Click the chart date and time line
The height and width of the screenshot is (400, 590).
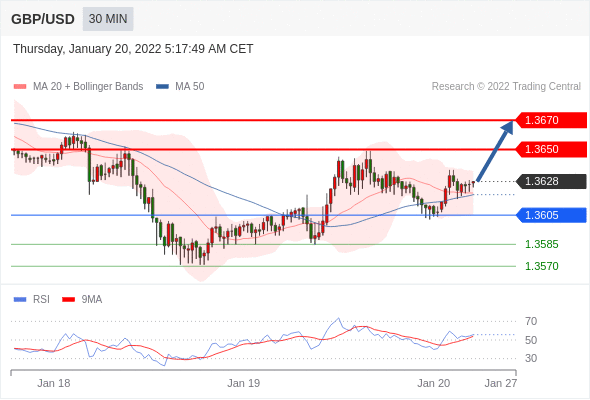click(133, 49)
